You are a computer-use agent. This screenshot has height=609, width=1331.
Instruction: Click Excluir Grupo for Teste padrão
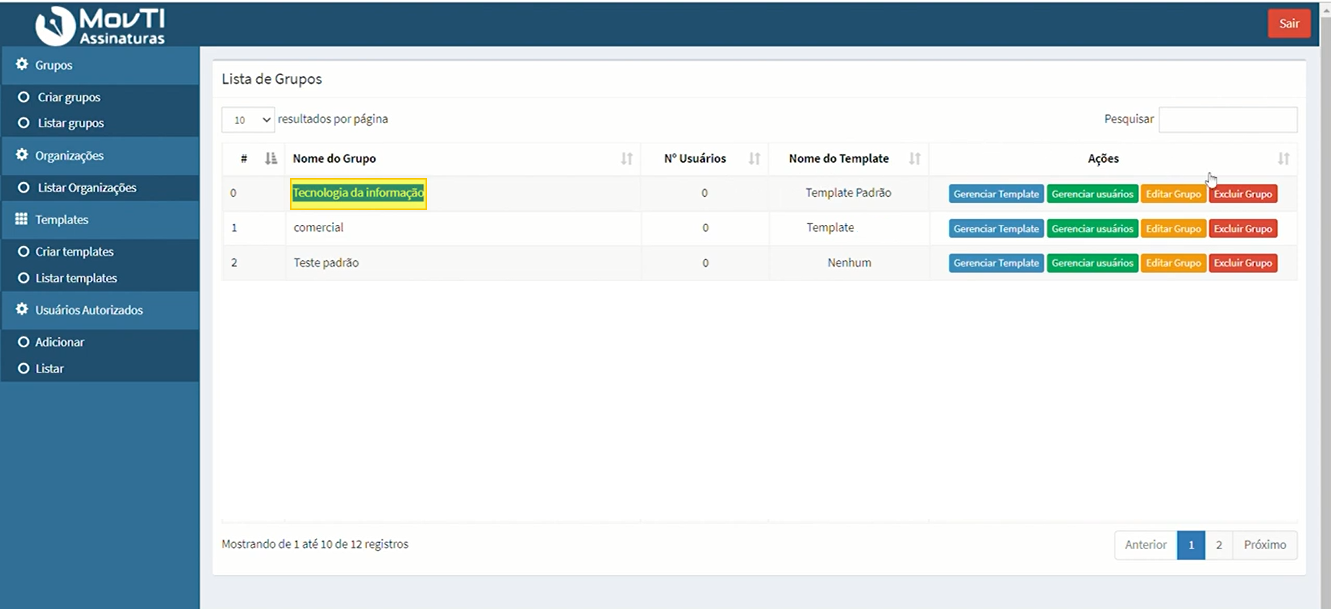point(1243,263)
